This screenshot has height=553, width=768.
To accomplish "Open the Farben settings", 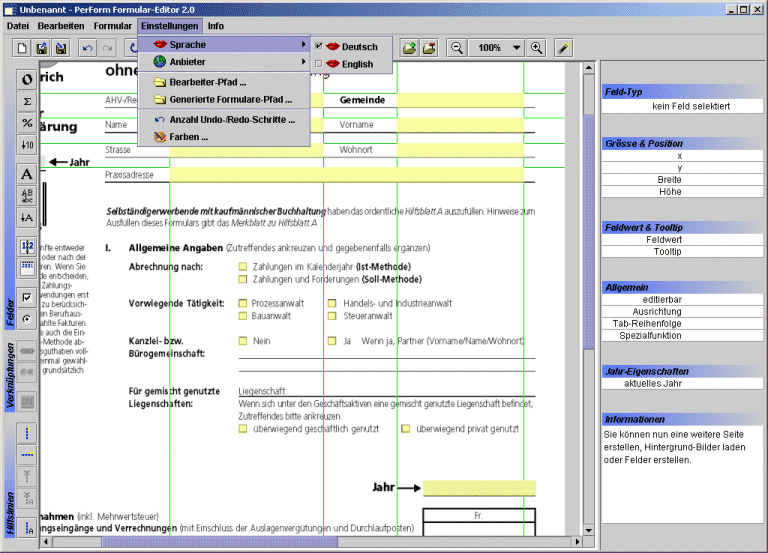I will [x=224, y=137].
